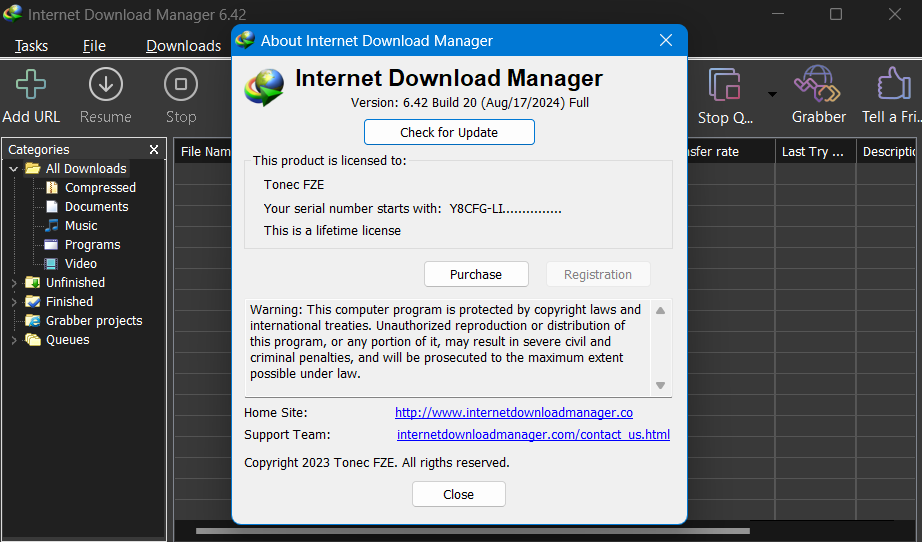Viewport: 922px width, 542px height.
Task: Open the Home Site link
Action: (514, 413)
